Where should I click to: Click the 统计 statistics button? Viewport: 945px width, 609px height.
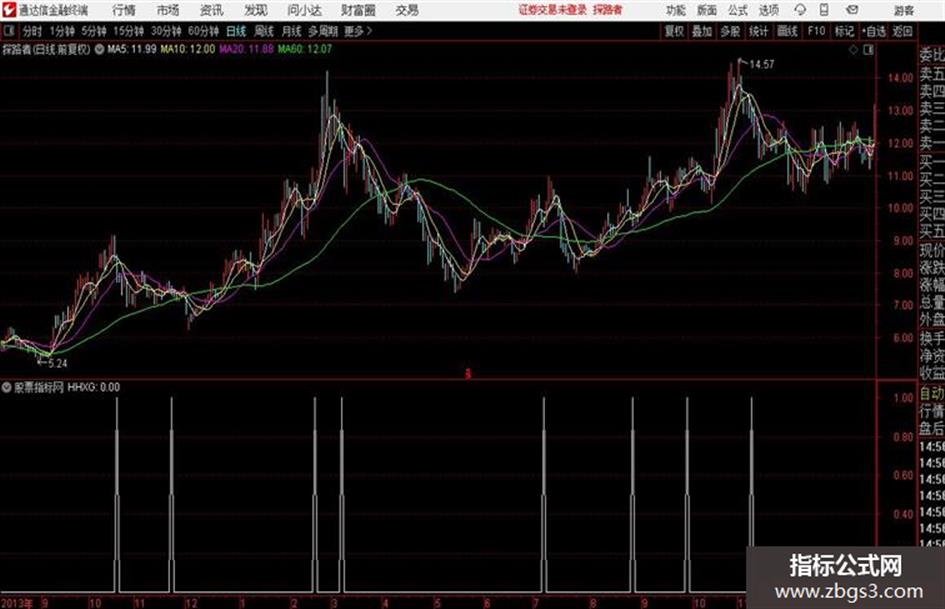coord(758,31)
